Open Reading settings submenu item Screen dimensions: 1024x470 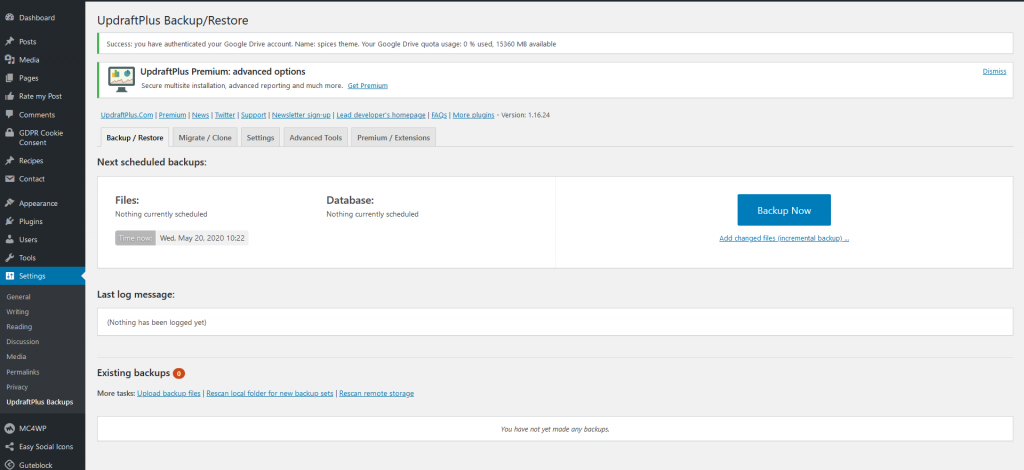(19, 327)
